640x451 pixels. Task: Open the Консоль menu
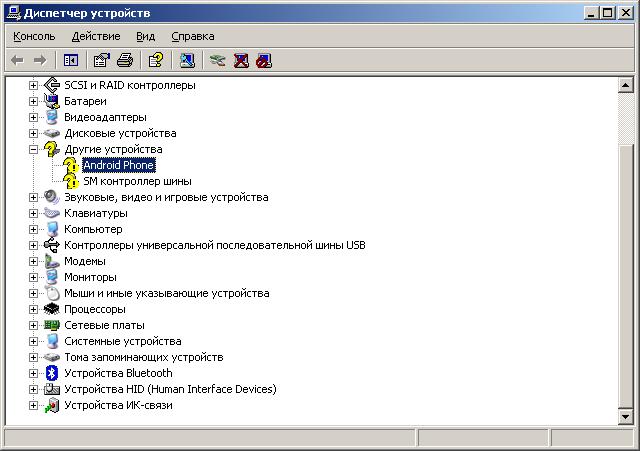click(x=34, y=36)
